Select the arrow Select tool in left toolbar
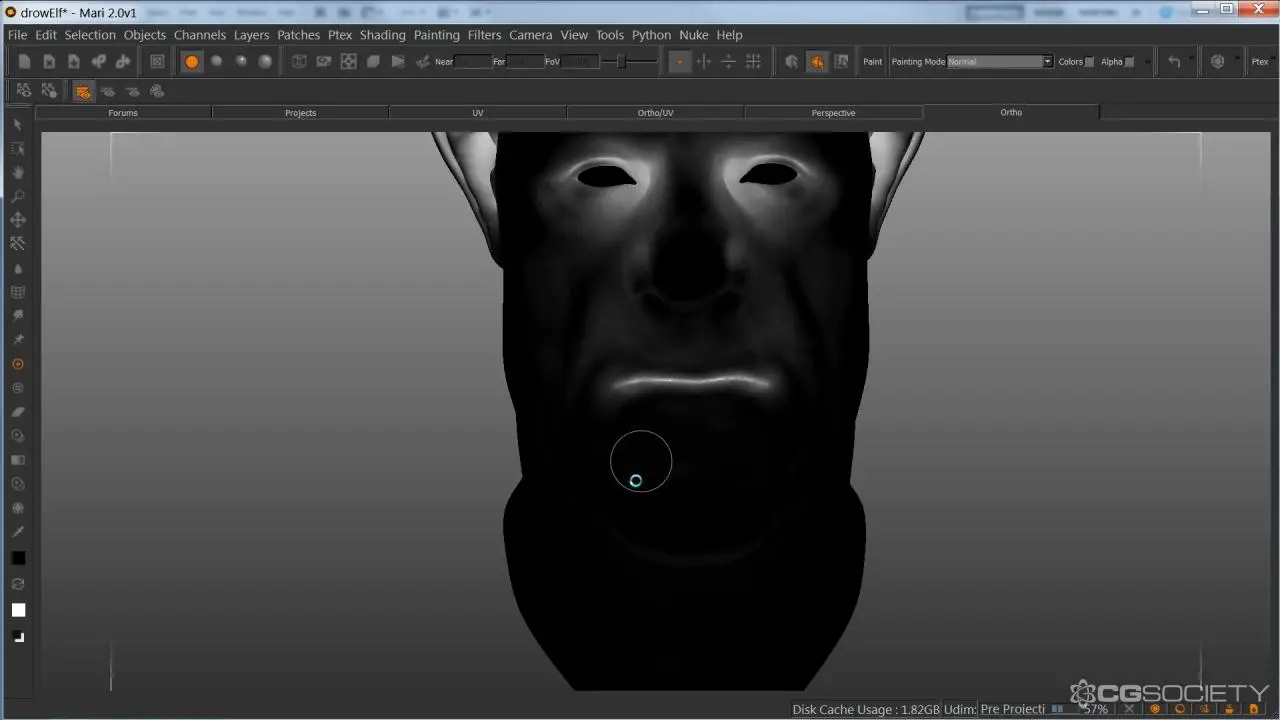Screen dimensions: 1280x720 coord(18,124)
